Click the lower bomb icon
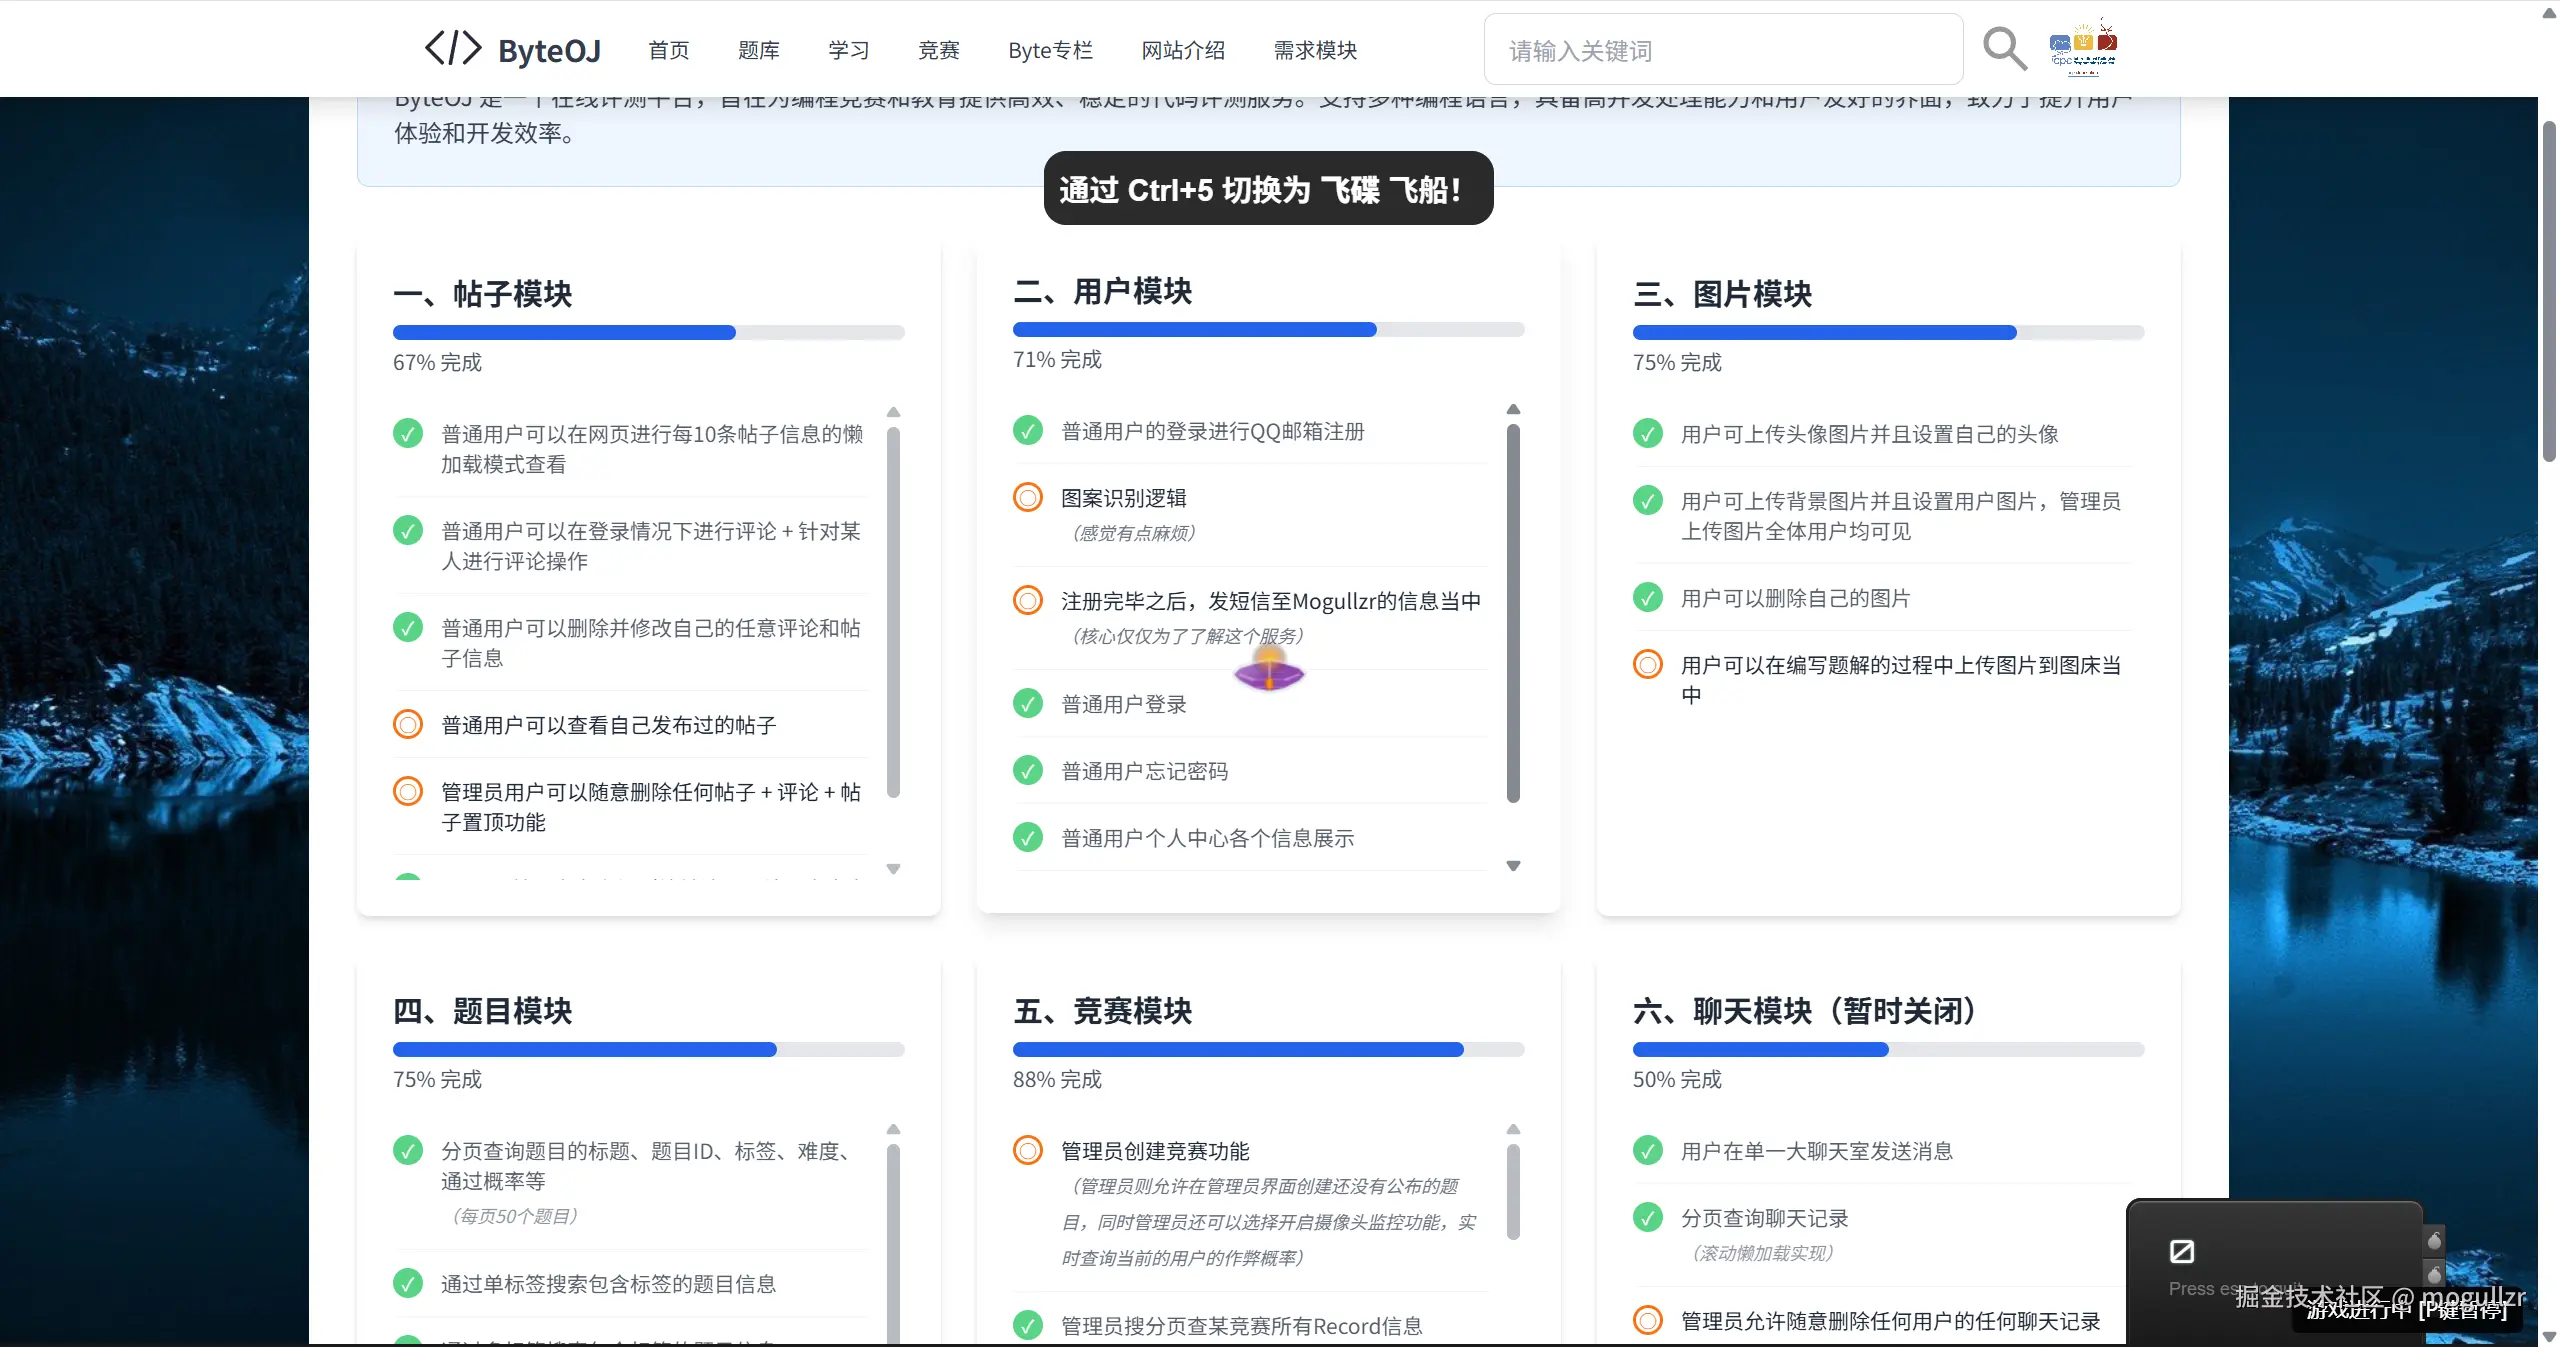The width and height of the screenshot is (2560, 1347). point(2435,1274)
